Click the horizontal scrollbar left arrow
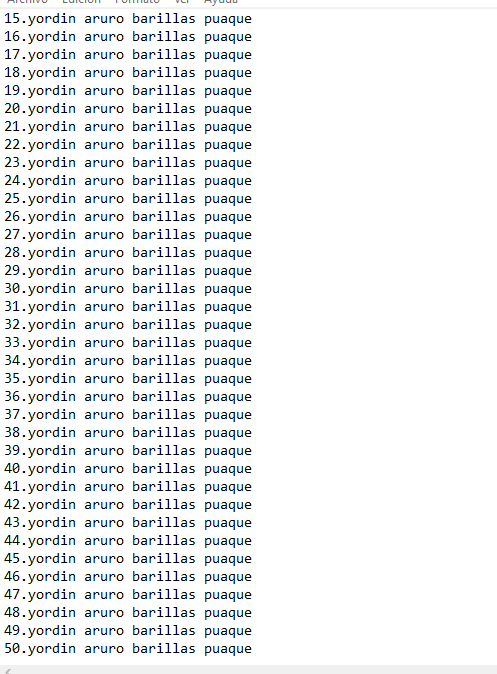The height and width of the screenshot is (674, 497). pos(7,671)
